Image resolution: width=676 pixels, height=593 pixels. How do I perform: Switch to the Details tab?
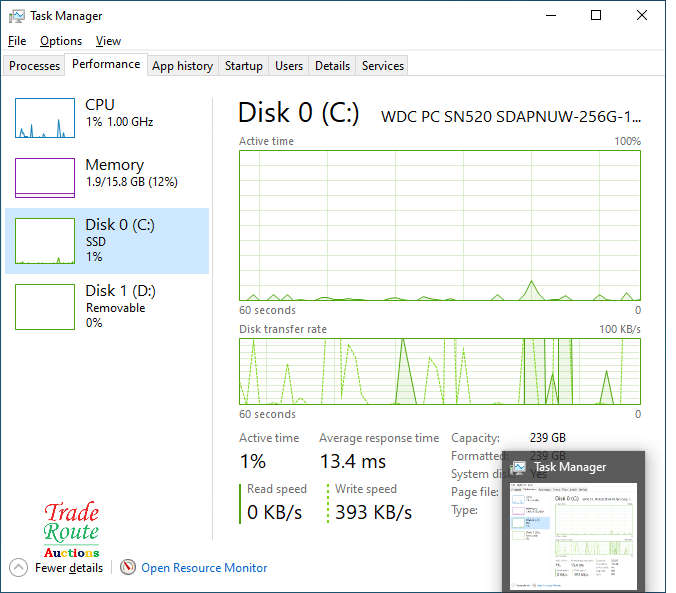[x=332, y=66]
